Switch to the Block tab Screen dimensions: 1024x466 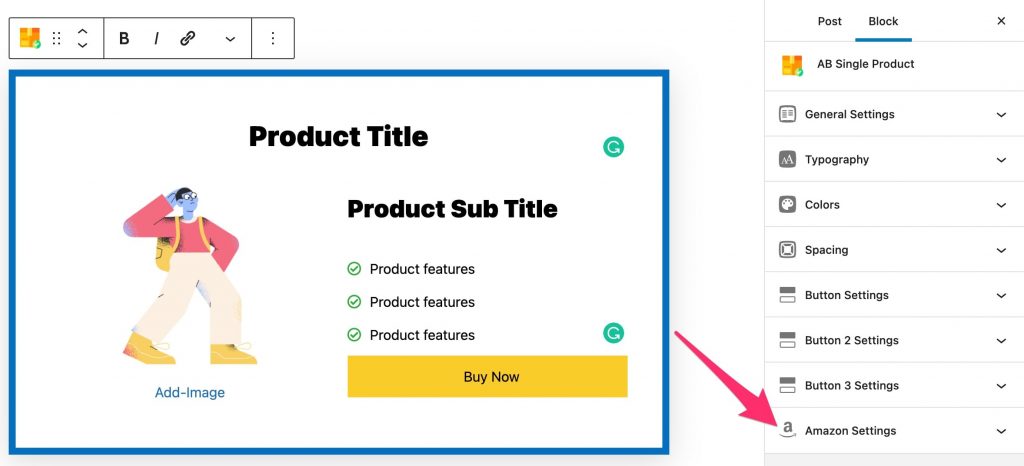[x=883, y=21]
